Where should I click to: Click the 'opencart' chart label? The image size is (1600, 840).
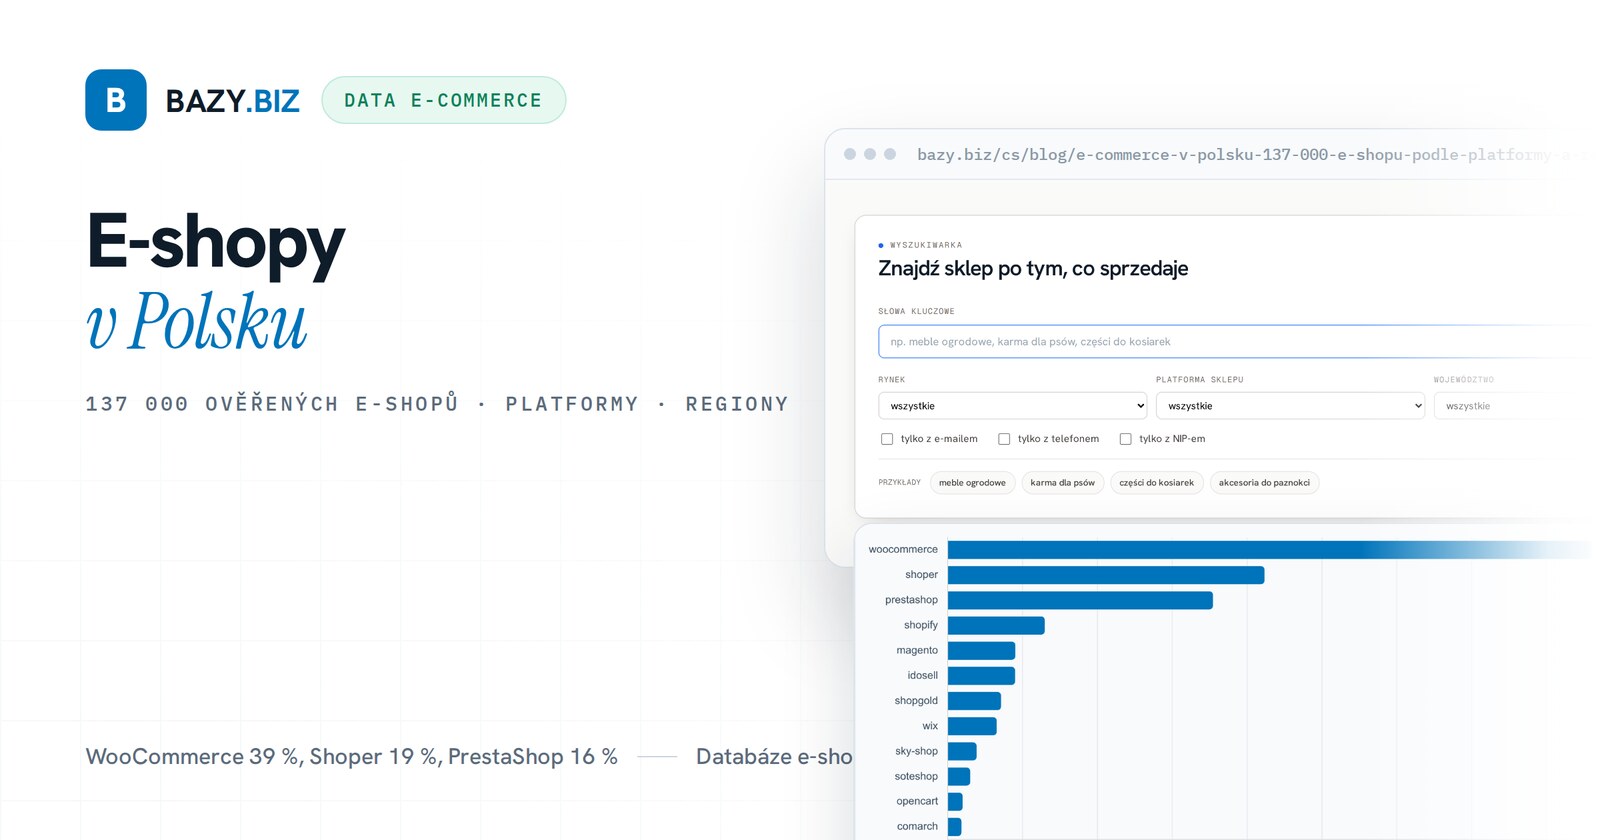tap(917, 801)
